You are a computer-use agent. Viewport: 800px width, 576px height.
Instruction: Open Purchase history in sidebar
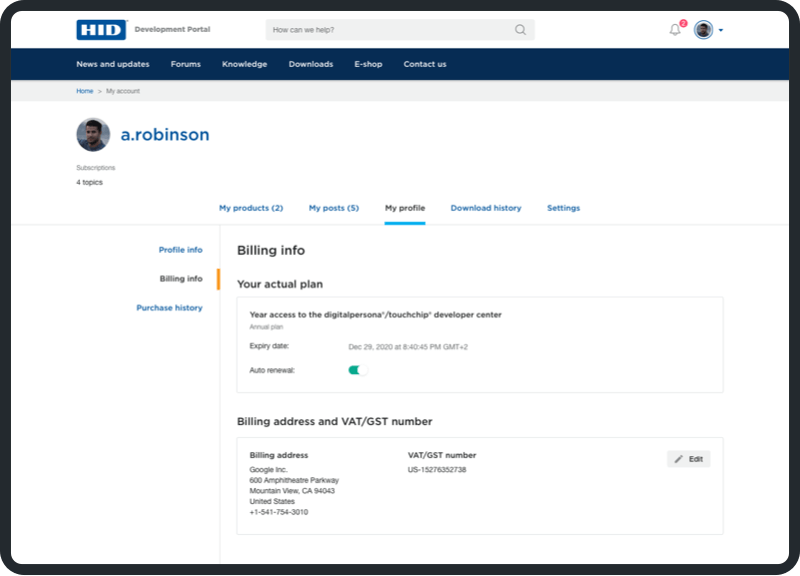pos(169,308)
